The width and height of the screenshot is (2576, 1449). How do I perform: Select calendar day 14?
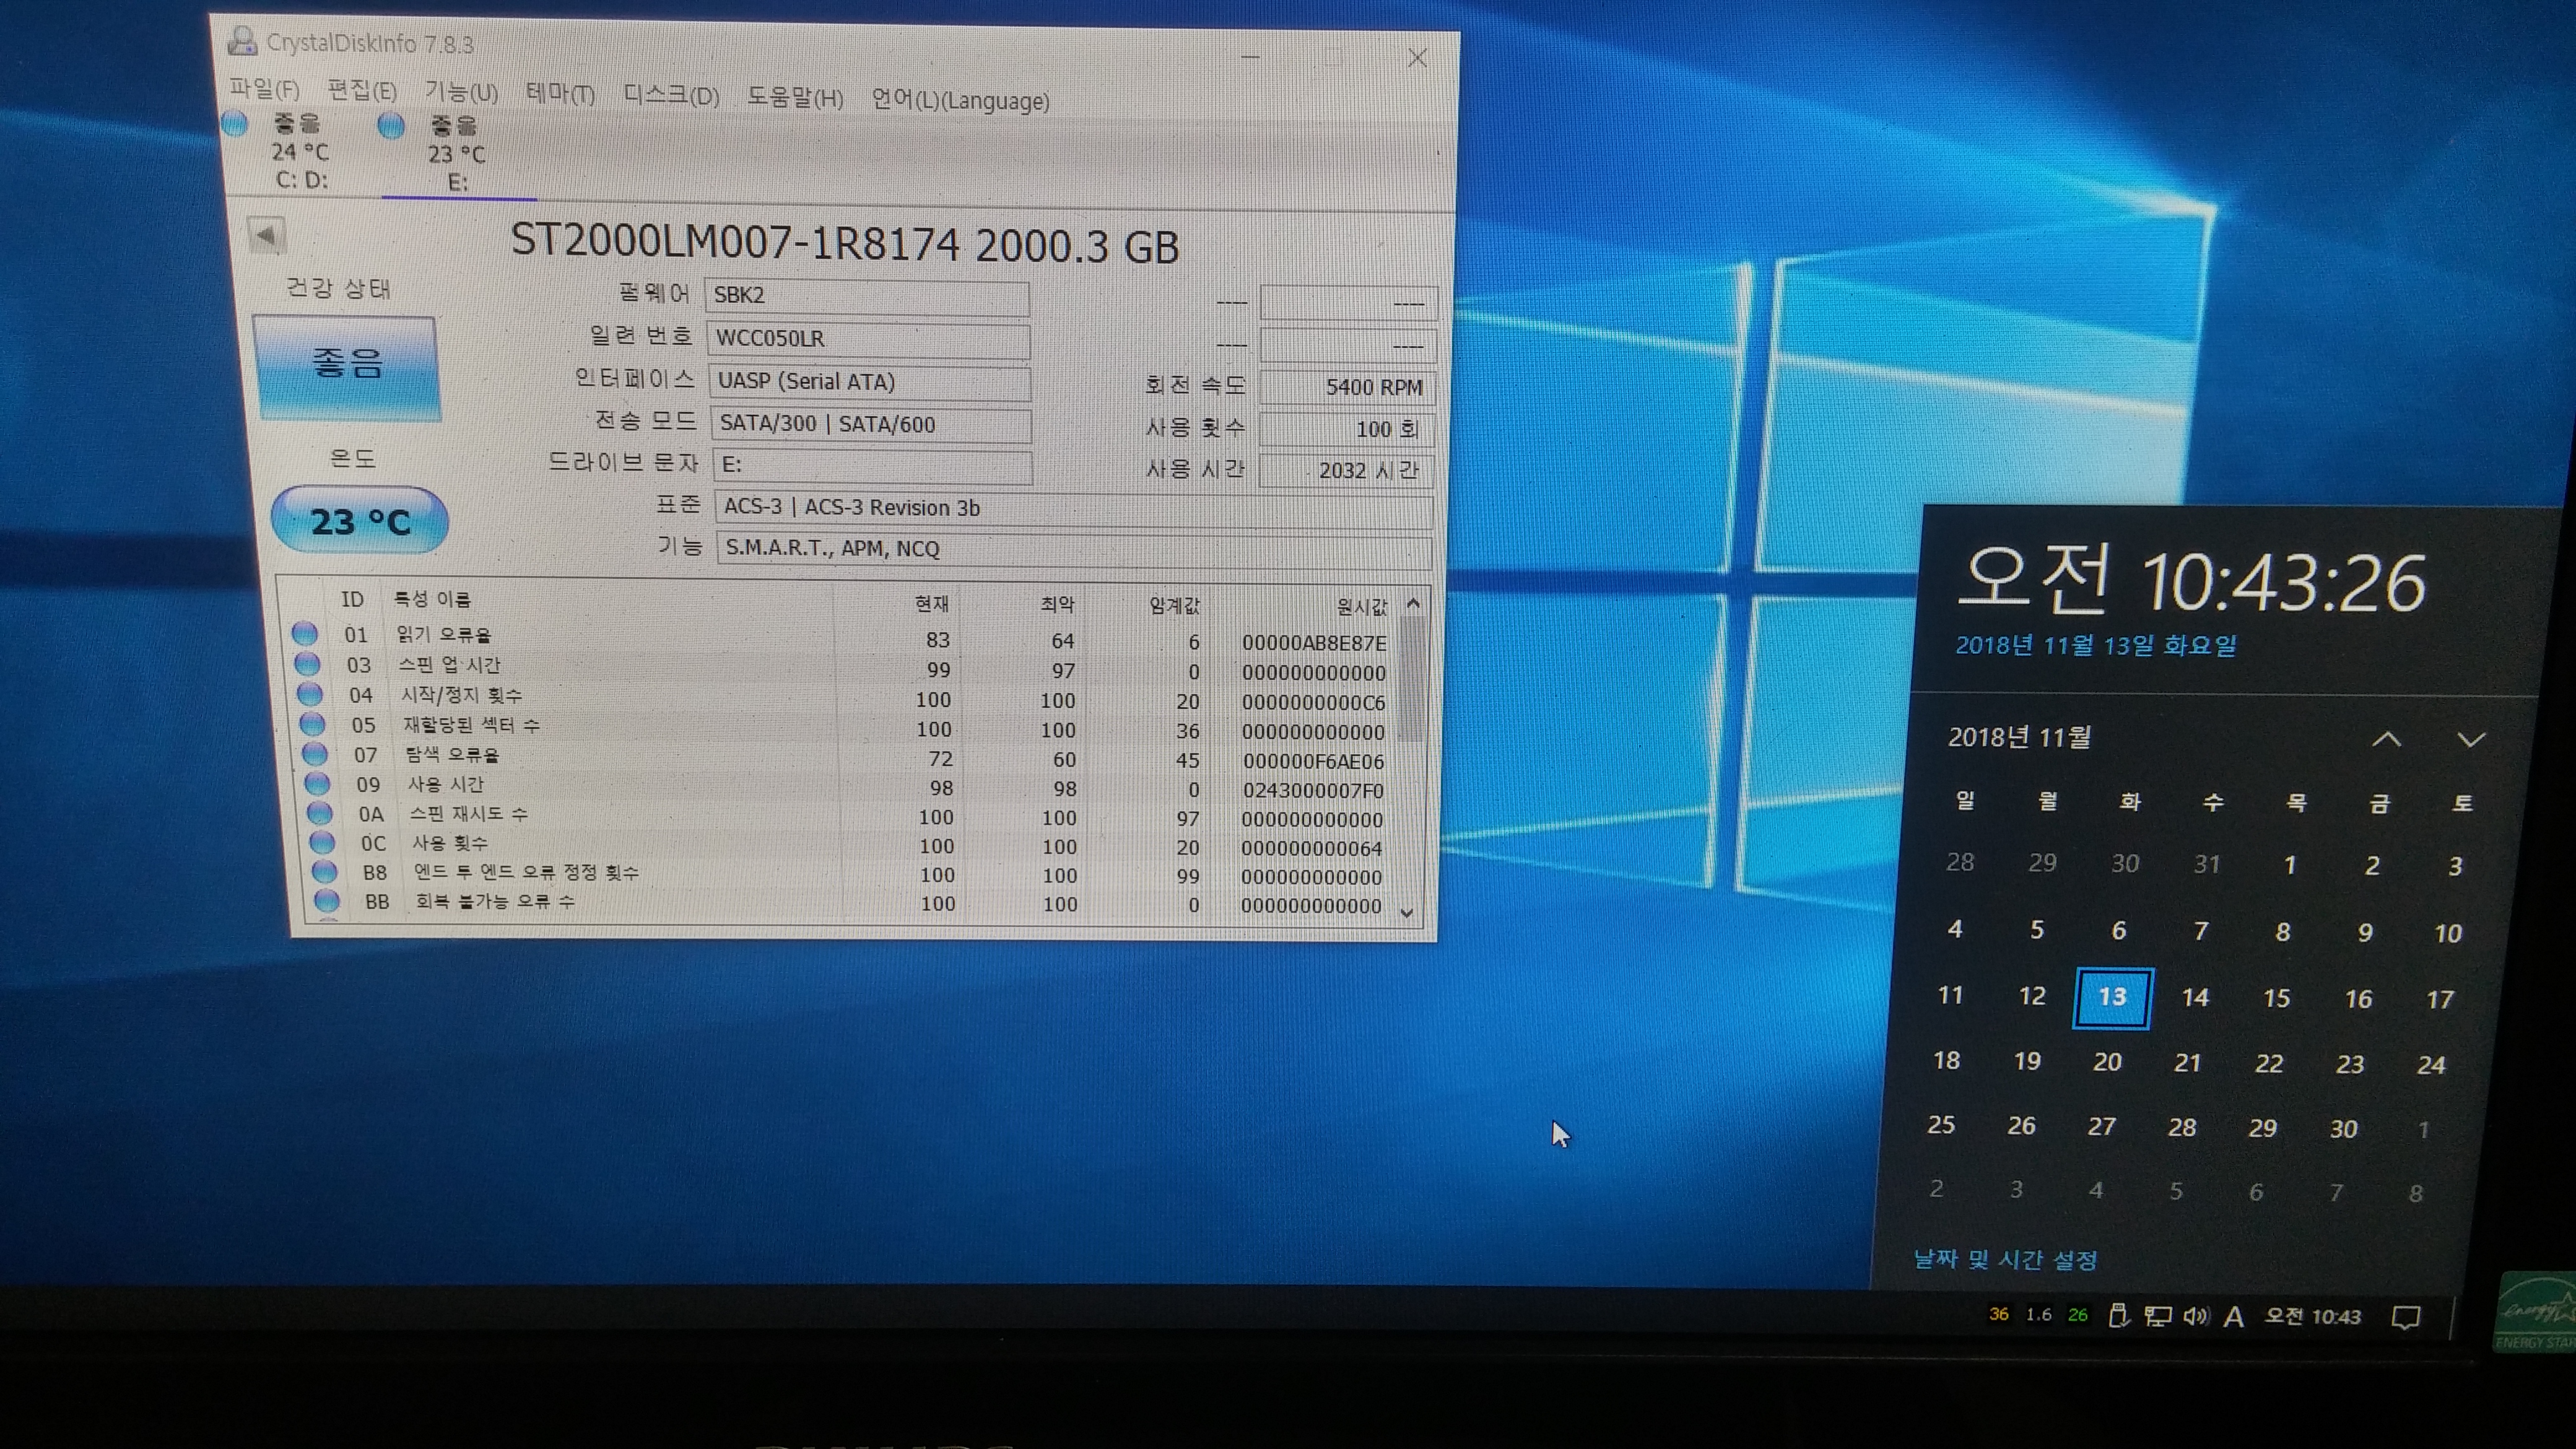[x=2195, y=998]
